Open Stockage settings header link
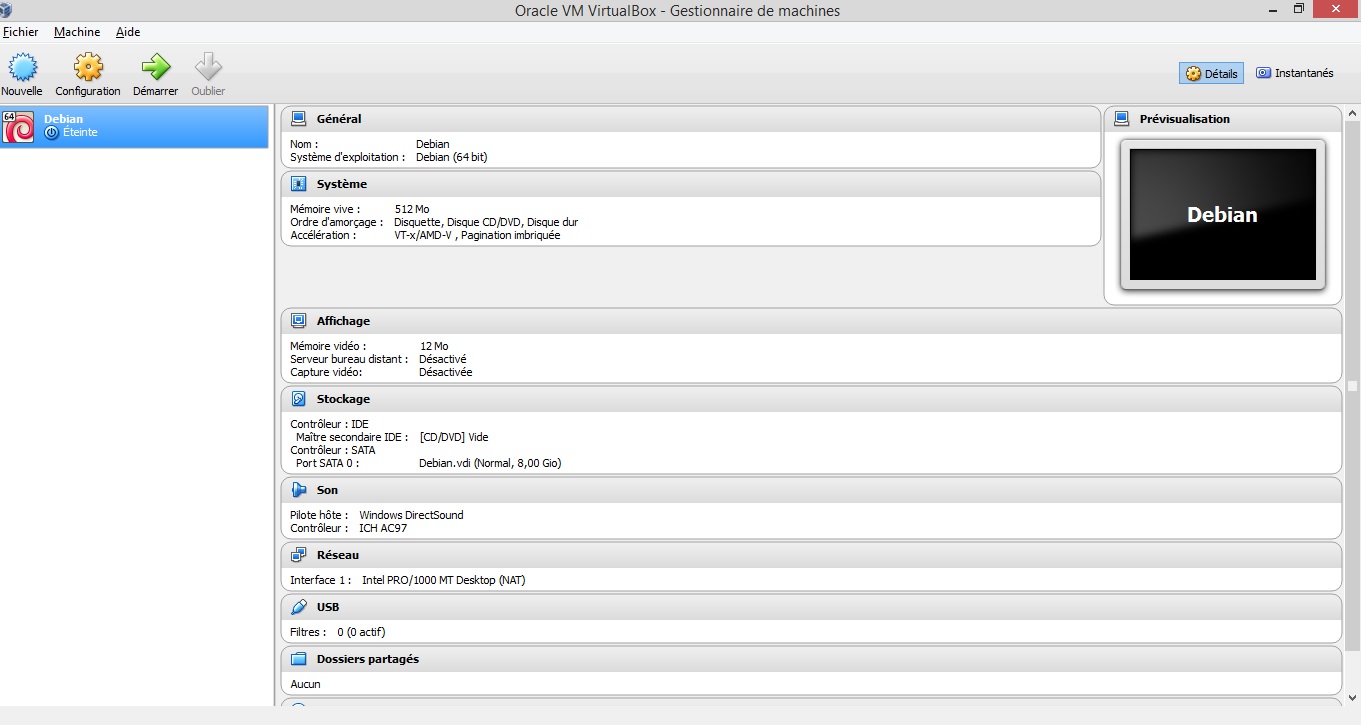The width and height of the screenshot is (1361, 725). click(x=343, y=399)
